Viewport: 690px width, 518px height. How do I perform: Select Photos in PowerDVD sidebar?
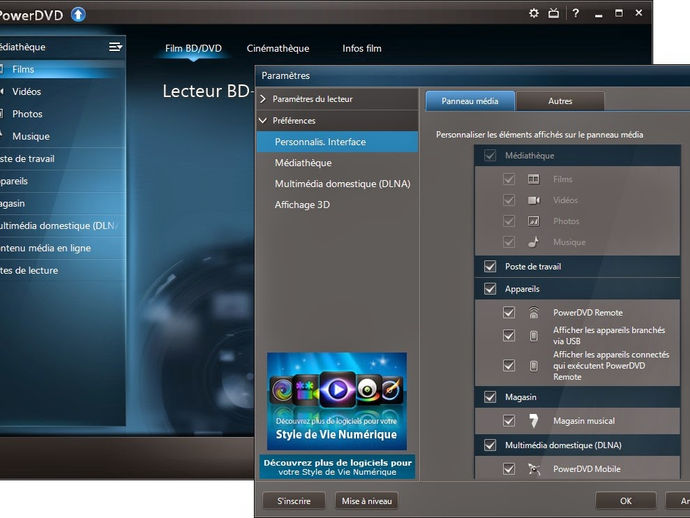62,114
